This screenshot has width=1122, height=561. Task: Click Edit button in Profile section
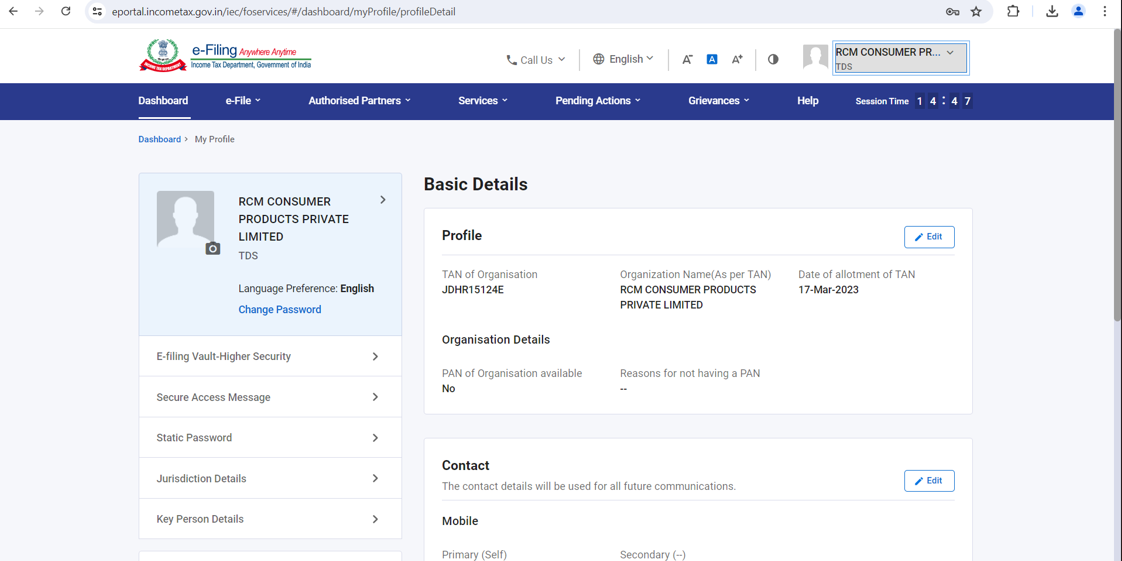[929, 237]
